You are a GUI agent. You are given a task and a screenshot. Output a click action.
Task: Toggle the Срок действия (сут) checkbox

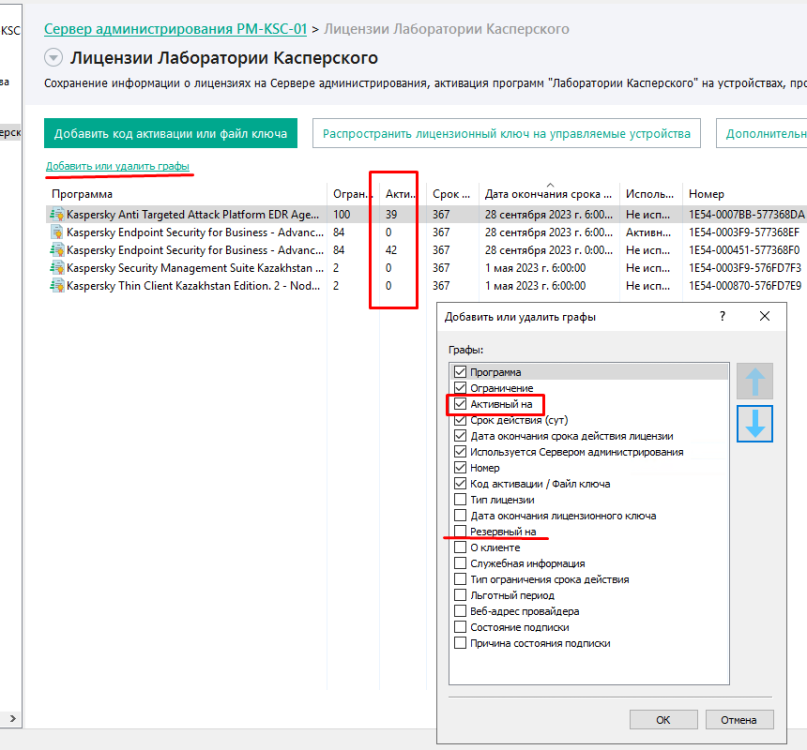pos(460,420)
